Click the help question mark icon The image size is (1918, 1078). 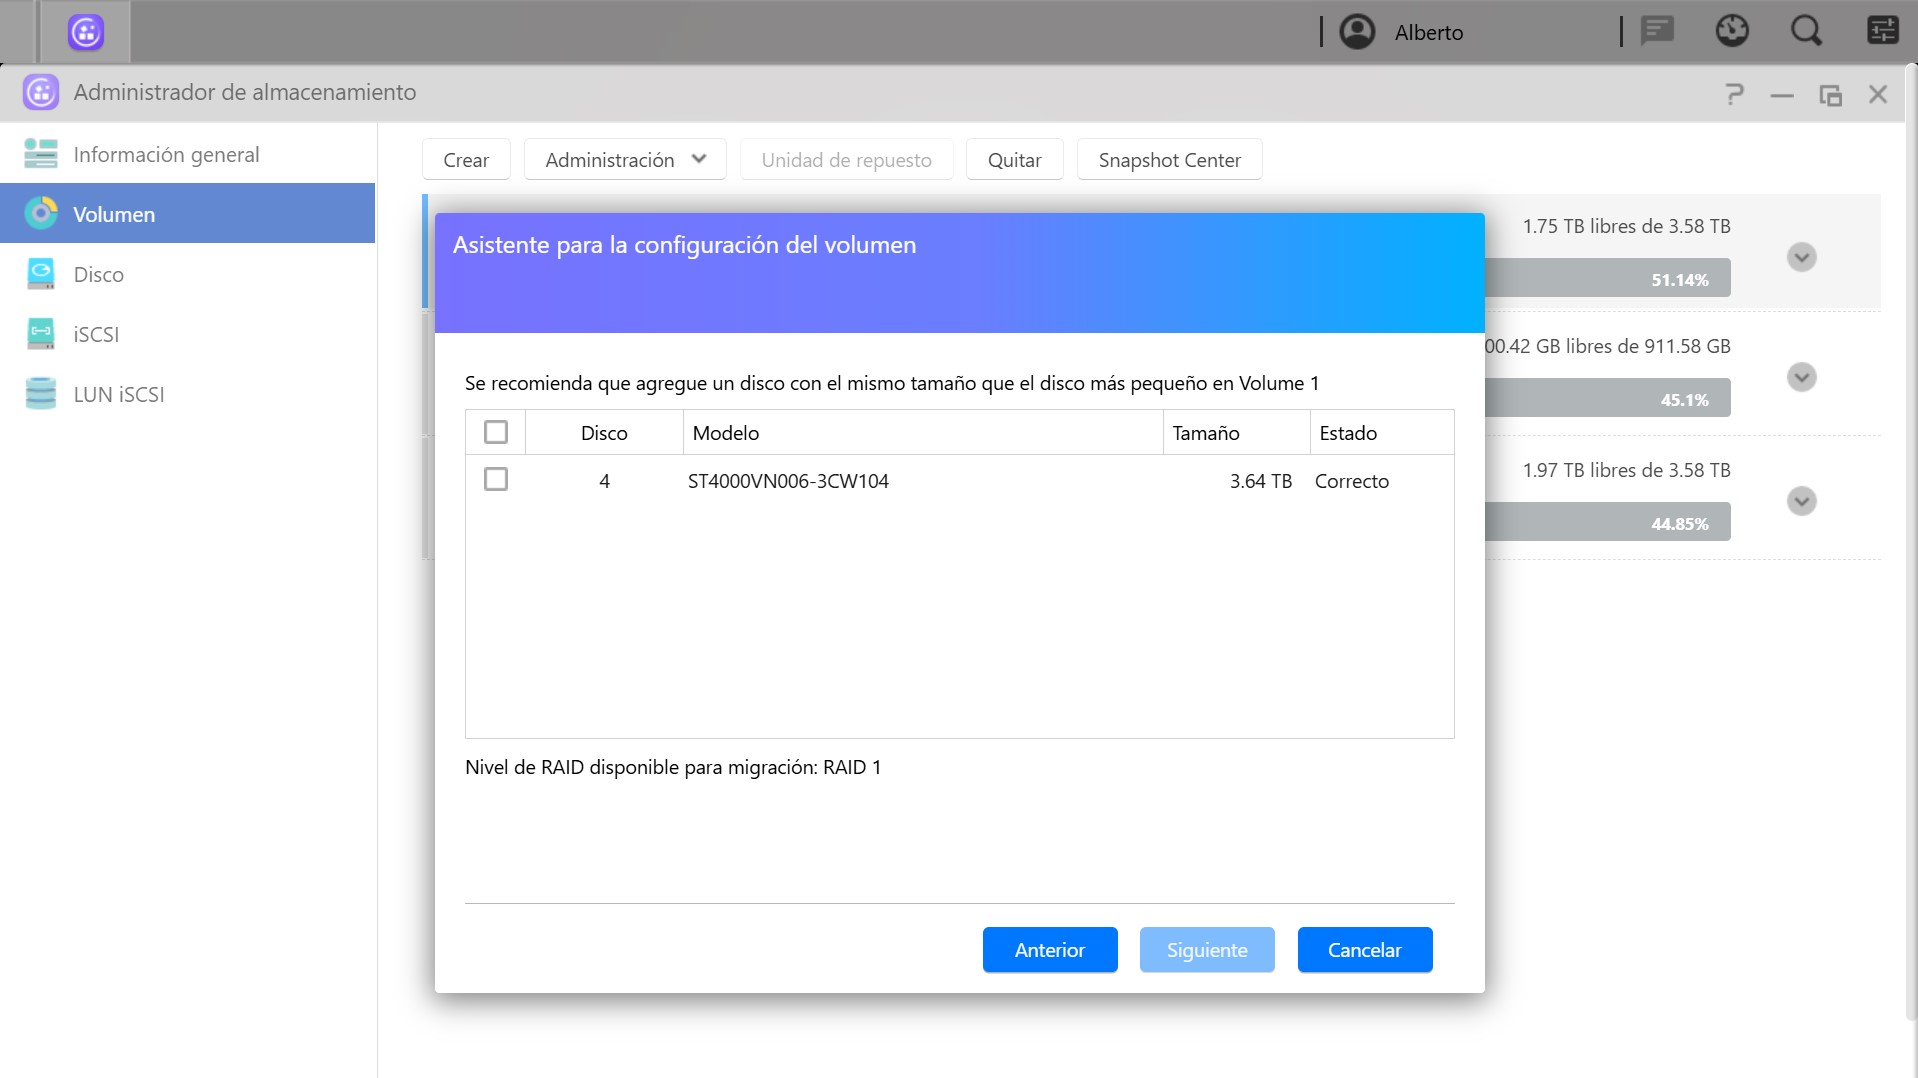click(x=1734, y=94)
